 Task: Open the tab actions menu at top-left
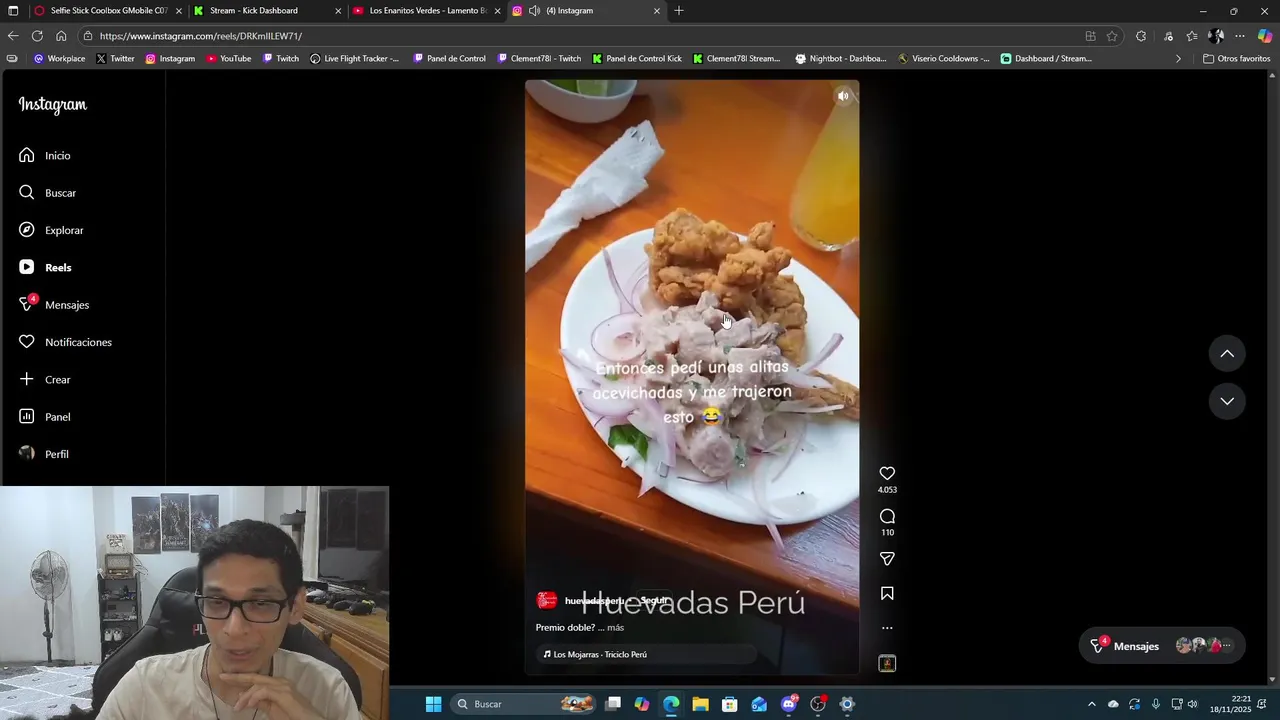coord(13,11)
